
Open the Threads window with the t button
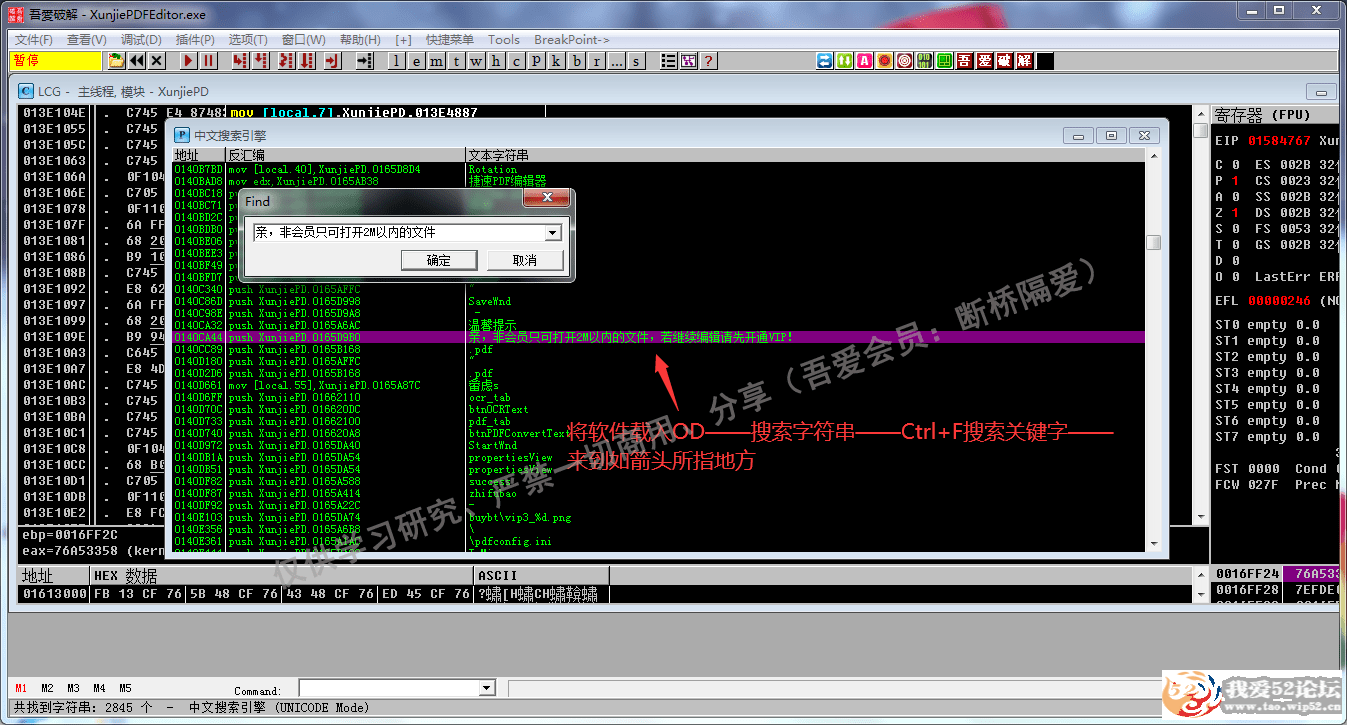[456, 61]
